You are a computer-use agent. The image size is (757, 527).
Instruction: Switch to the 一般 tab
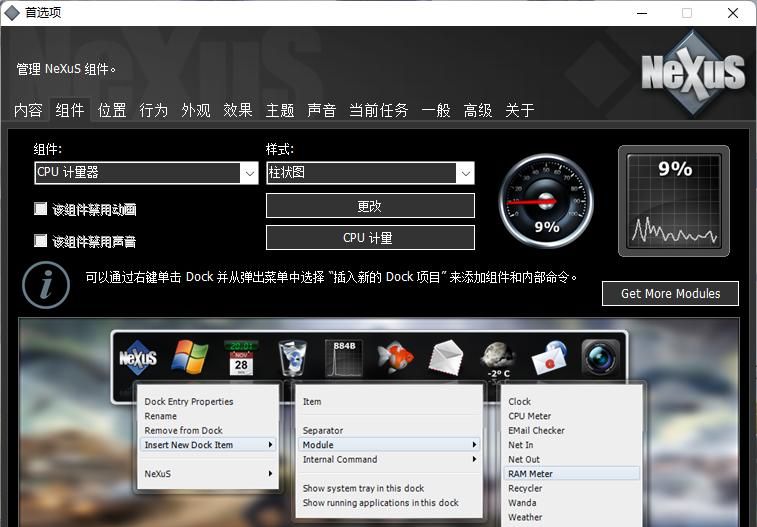click(435, 110)
